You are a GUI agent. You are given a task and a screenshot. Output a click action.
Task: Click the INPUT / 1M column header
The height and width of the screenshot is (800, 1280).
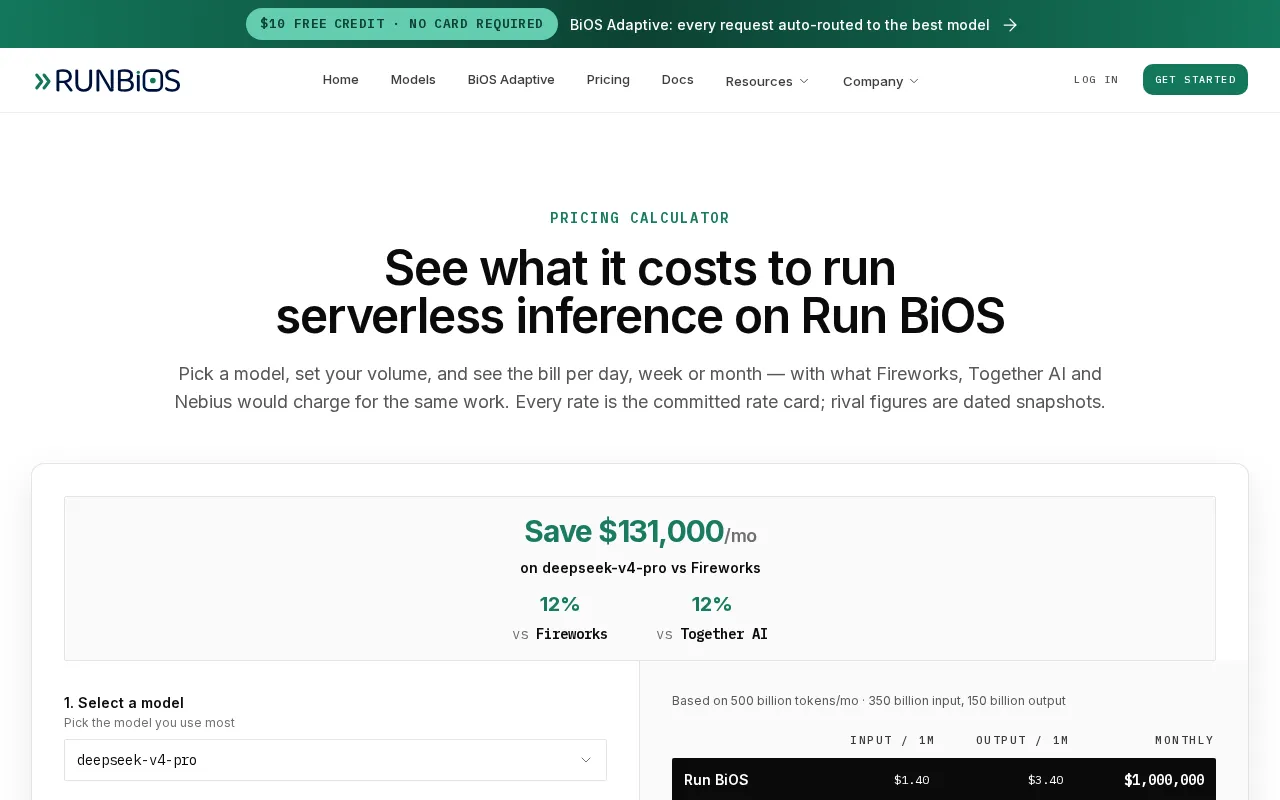892,740
